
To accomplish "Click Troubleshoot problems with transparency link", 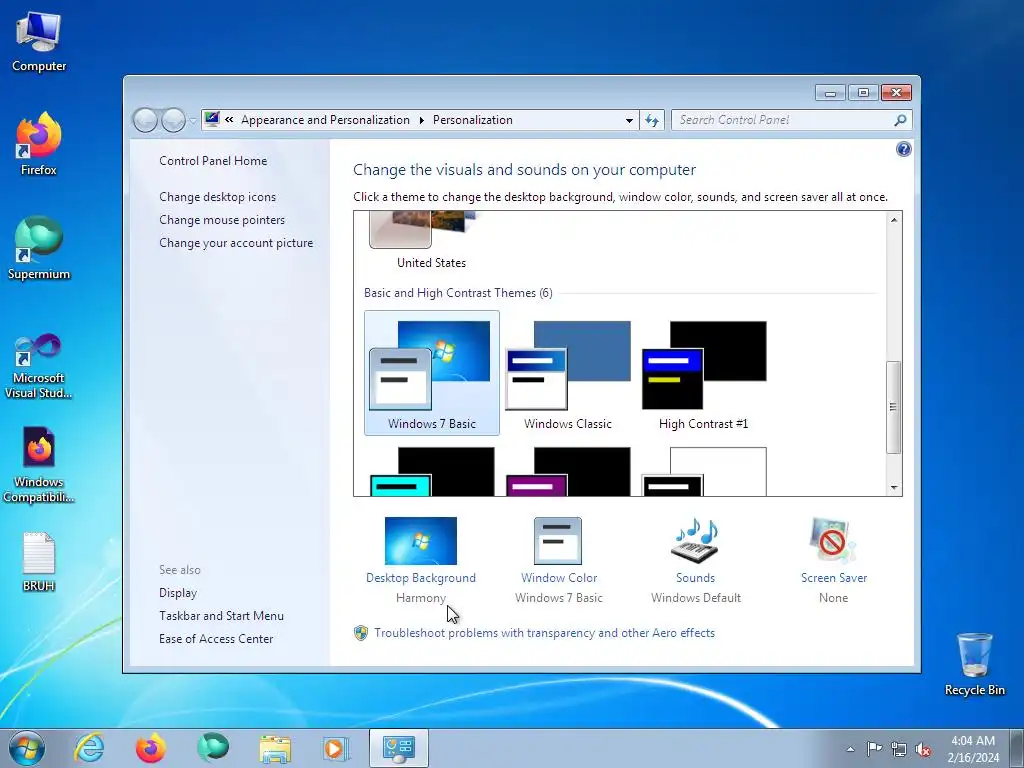I will pos(544,633).
